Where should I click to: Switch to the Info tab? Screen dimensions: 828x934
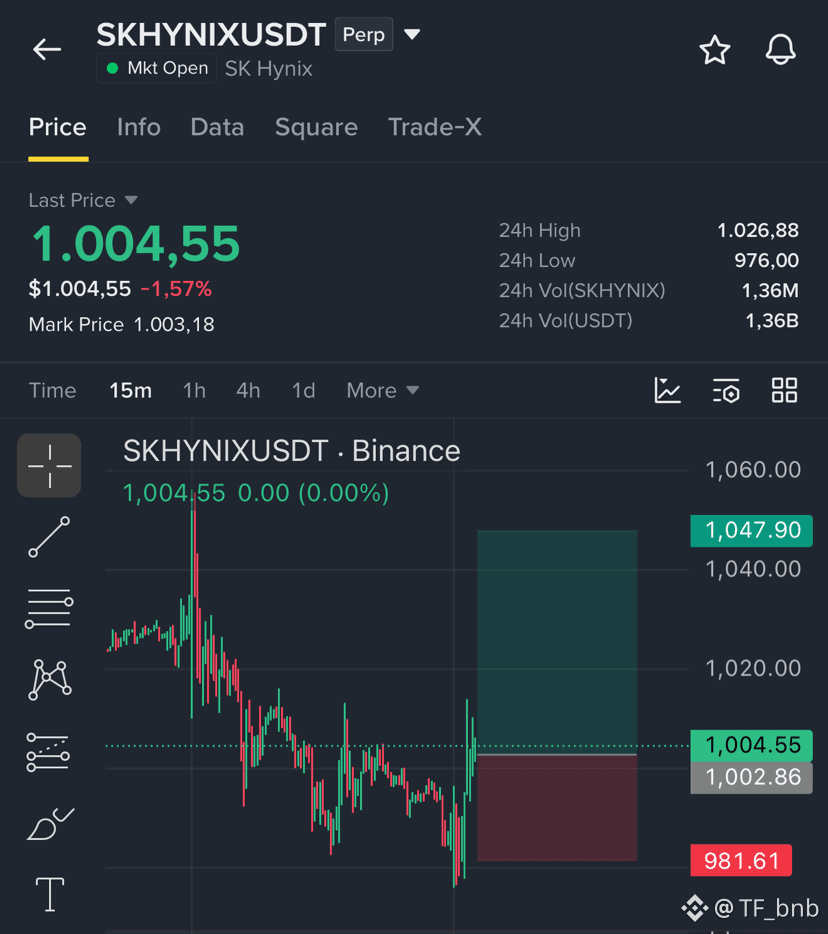point(139,127)
